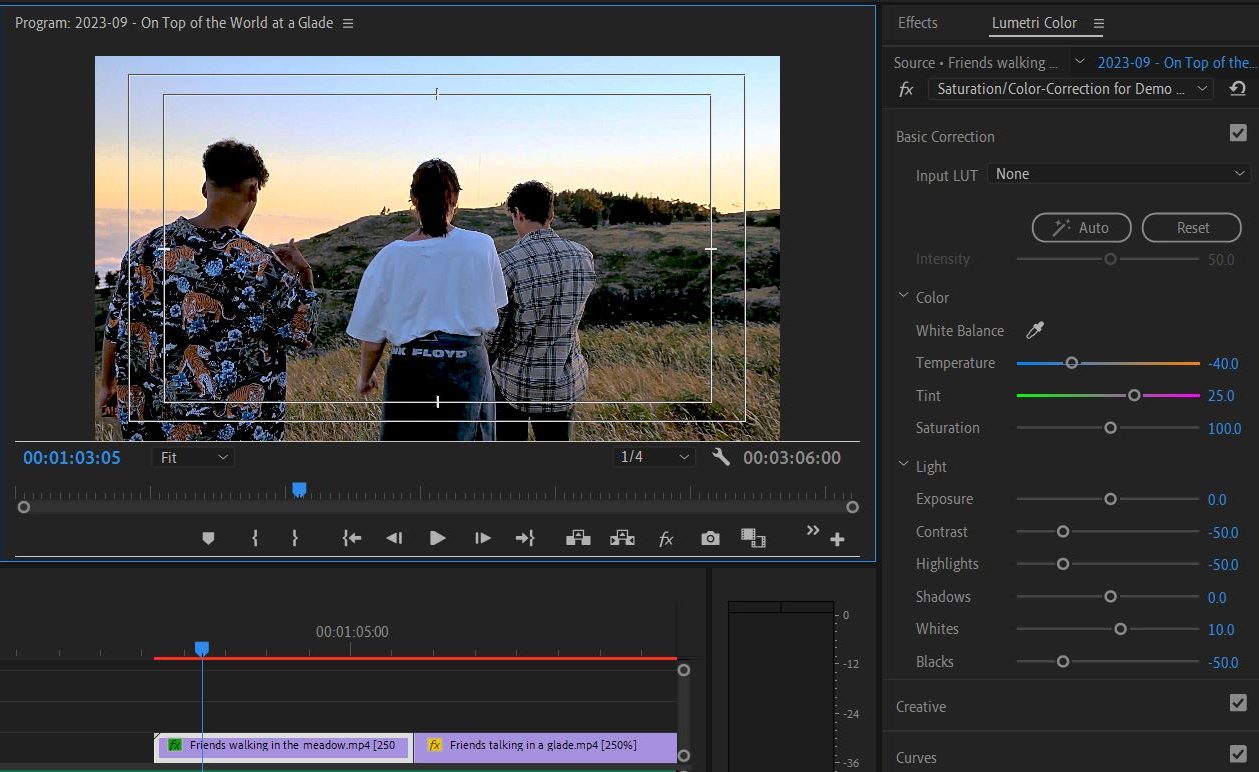Expand the Creative section
Viewport: 1259px width, 772px height.
click(x=921, y=706)
